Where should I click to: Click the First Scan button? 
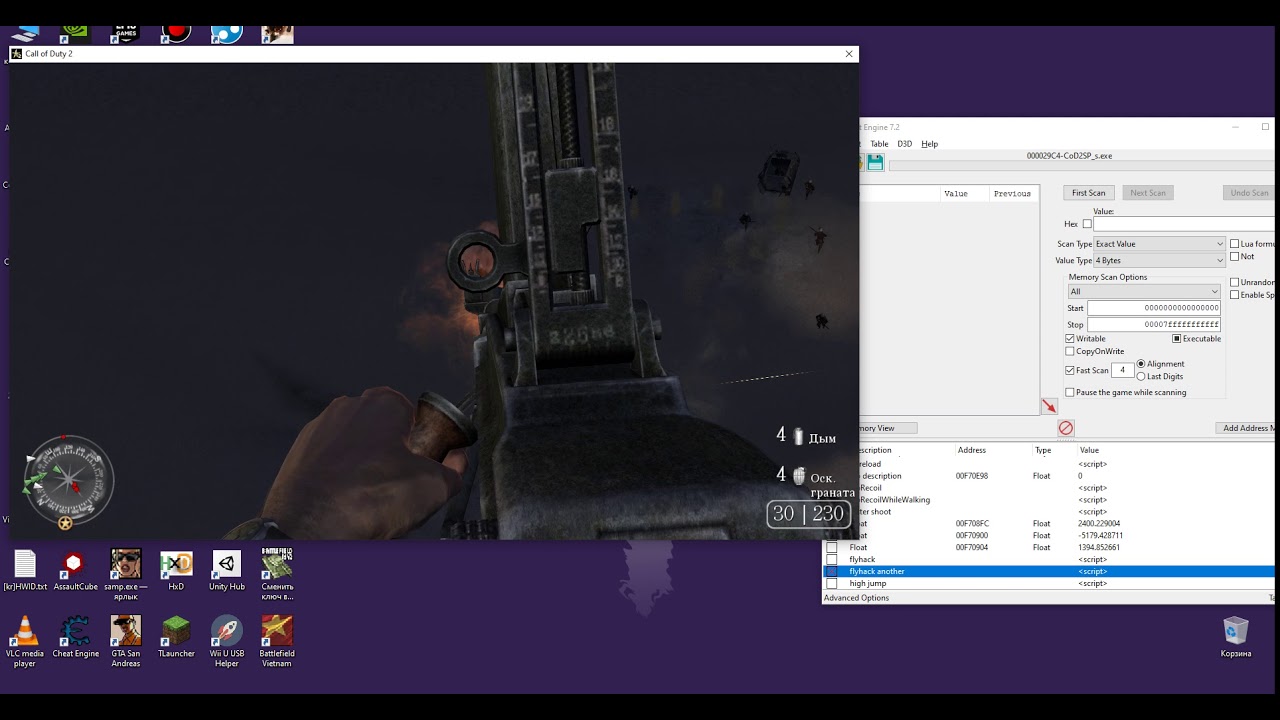coord(1089,193)
